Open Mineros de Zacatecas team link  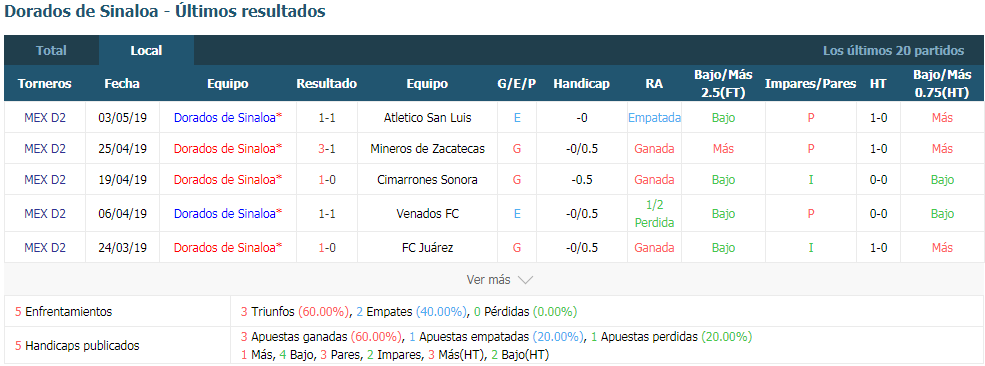click(427, 149)
